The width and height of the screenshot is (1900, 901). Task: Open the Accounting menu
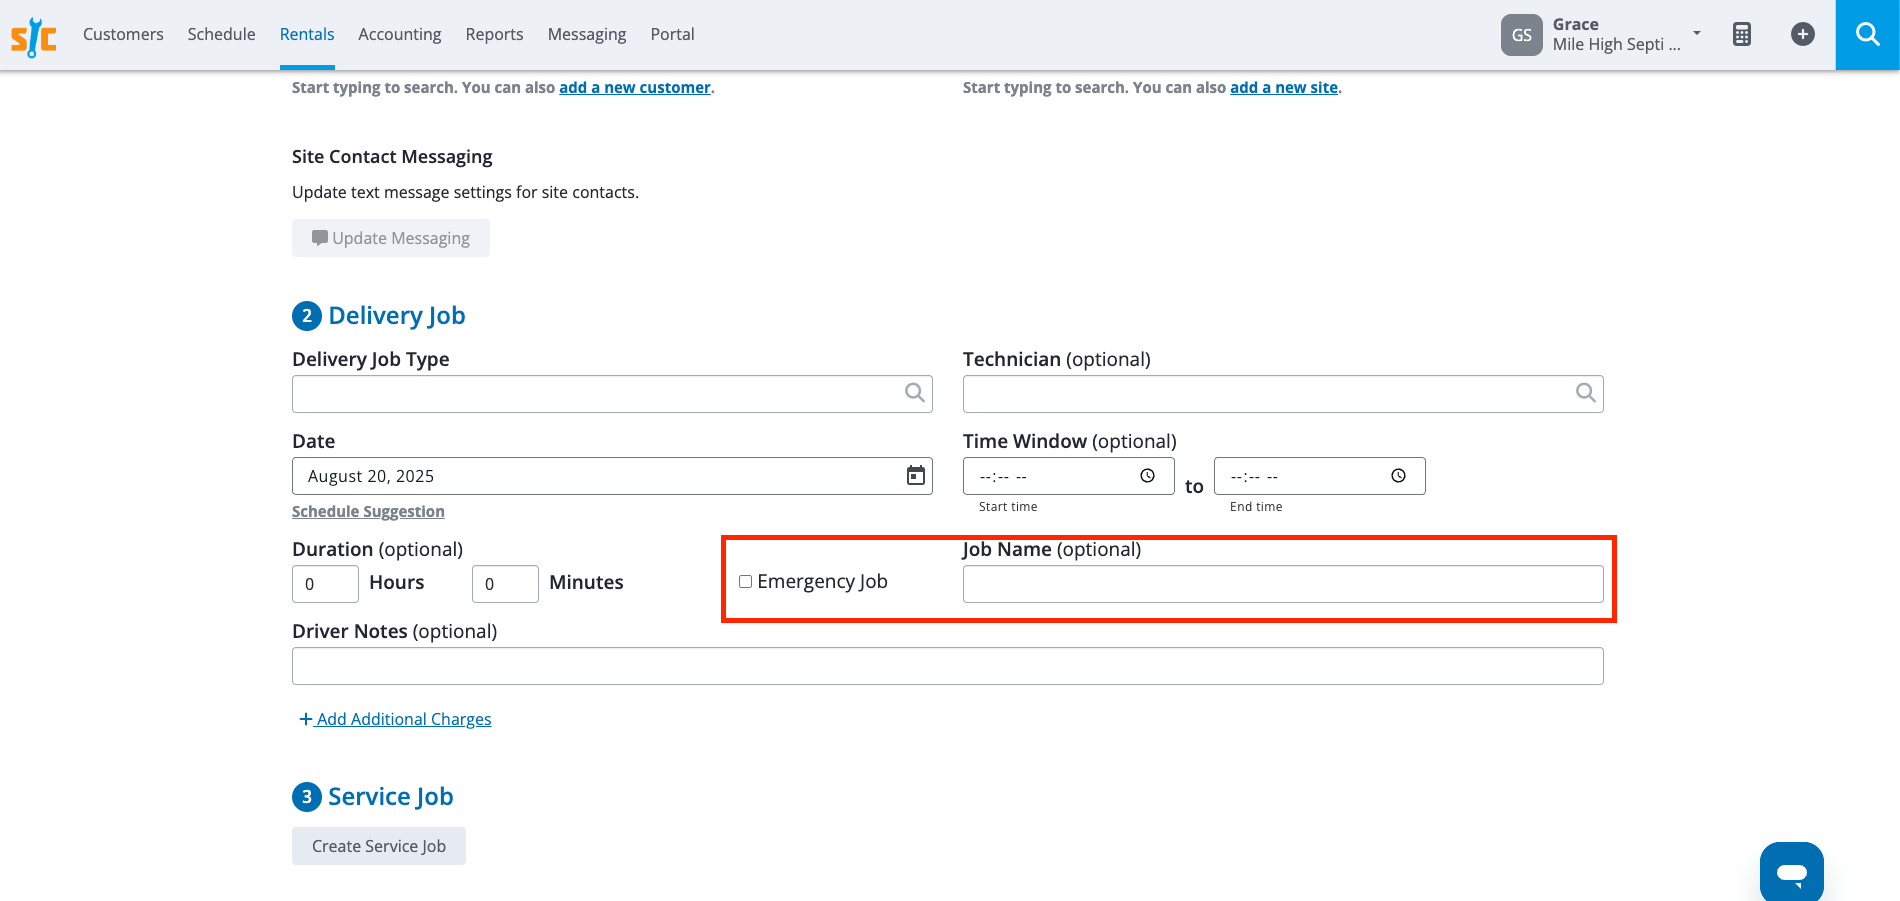click(x=400, y=34)
